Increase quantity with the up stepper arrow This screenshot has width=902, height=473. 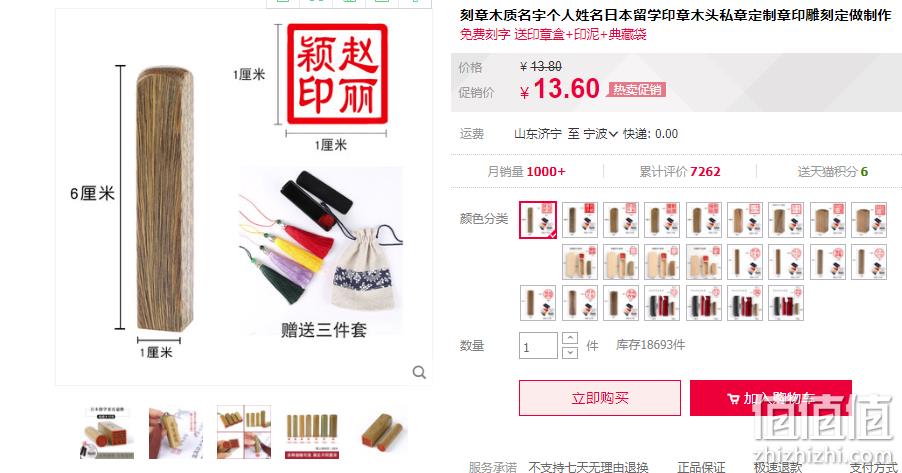pyautogui.click(x=570, y=338)
